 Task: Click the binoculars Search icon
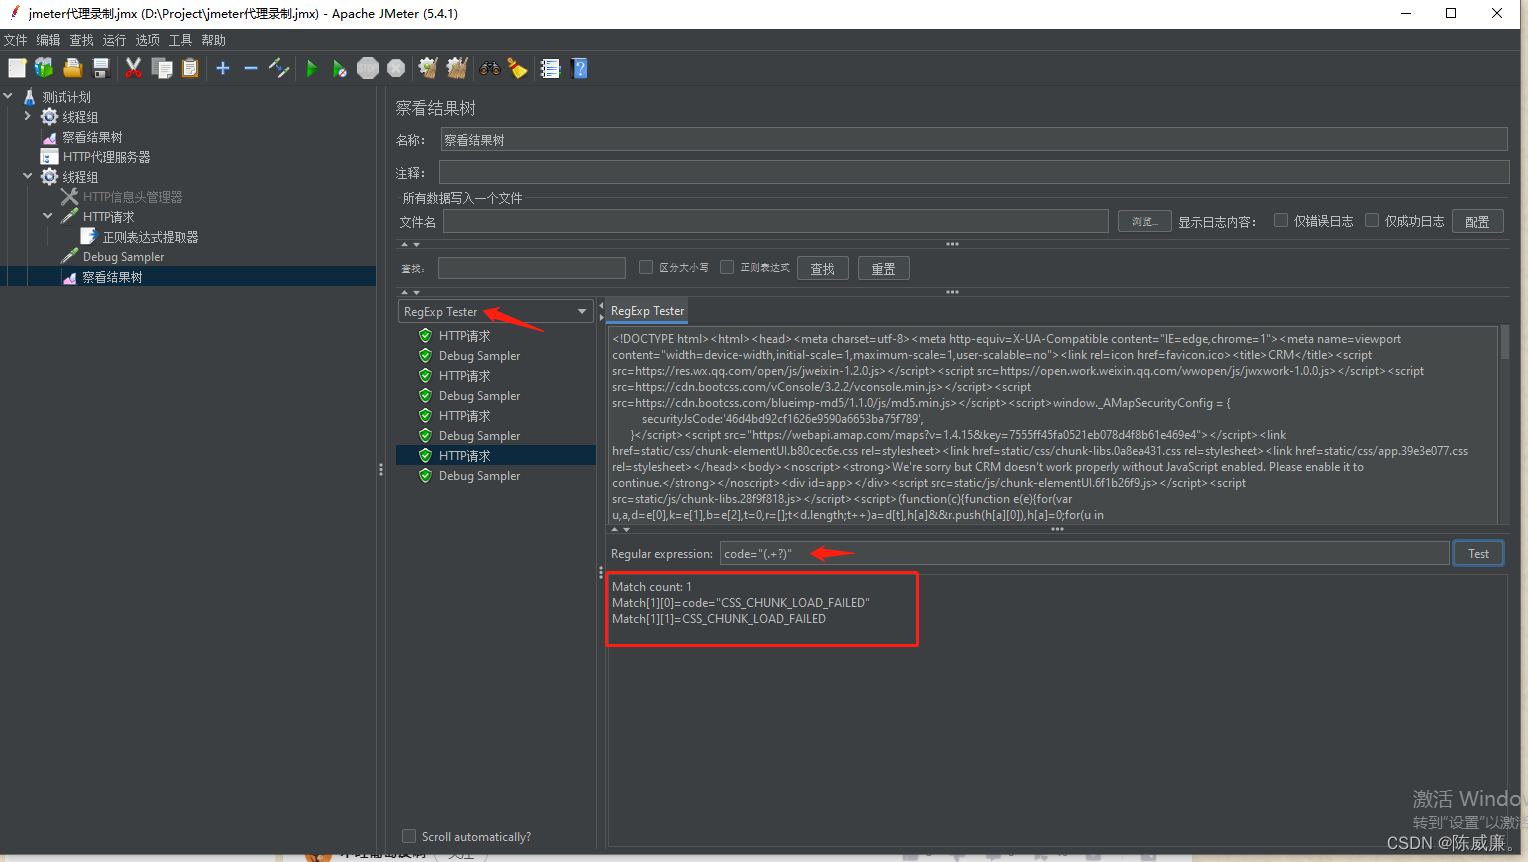click(490, 68)
